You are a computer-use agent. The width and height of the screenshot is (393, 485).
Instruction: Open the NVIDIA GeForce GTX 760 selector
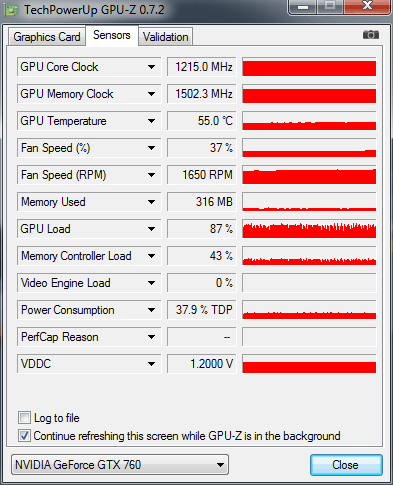[120, 464]
